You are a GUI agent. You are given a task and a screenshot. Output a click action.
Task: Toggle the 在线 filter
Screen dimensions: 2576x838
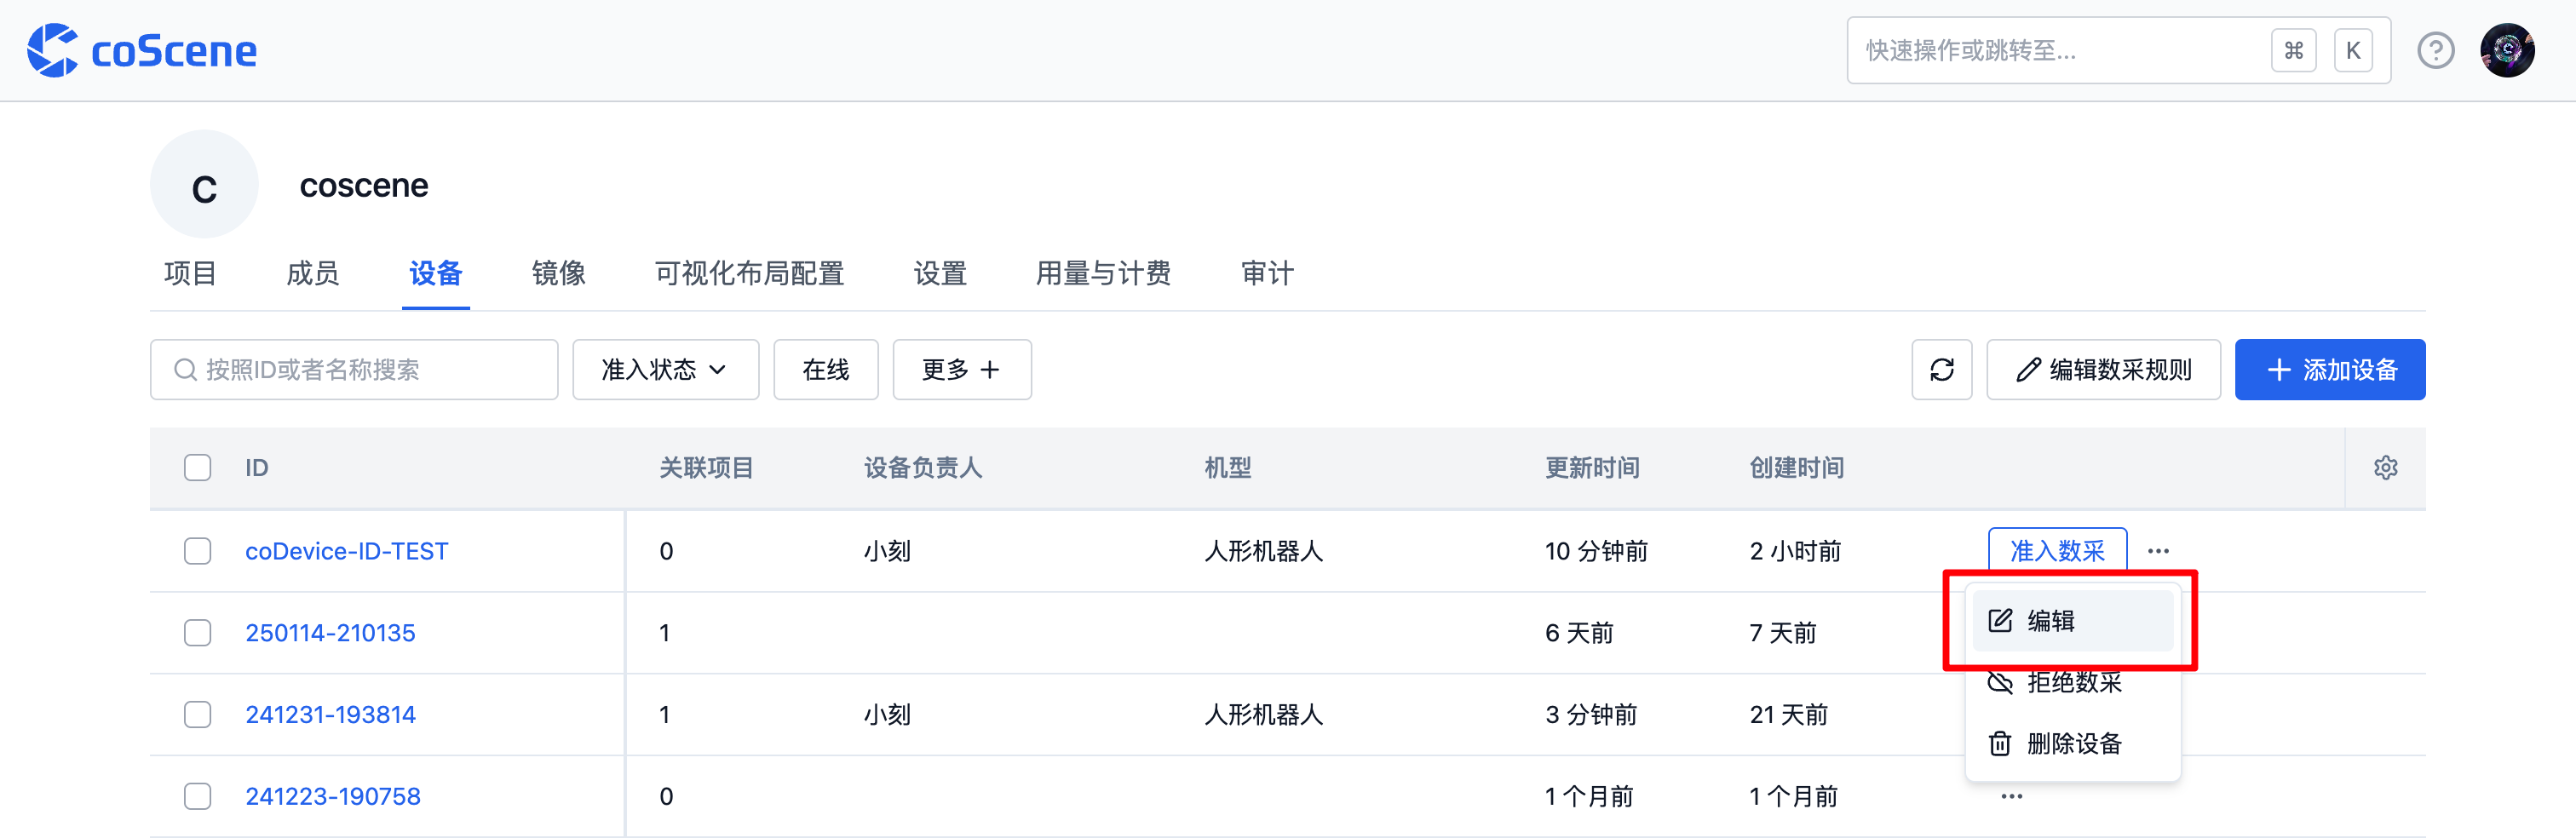[826, 370]
